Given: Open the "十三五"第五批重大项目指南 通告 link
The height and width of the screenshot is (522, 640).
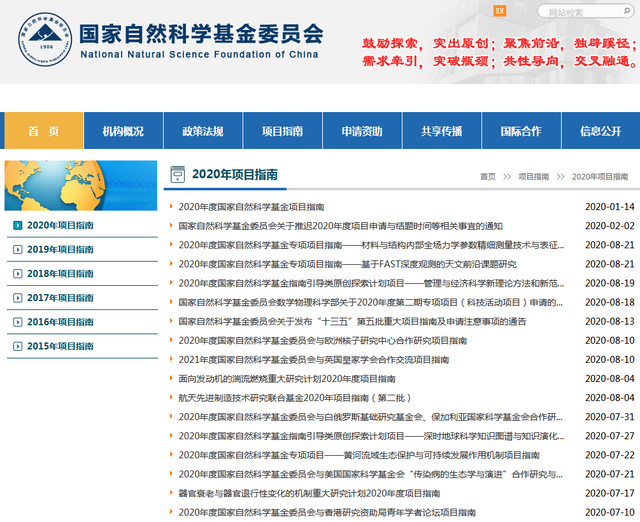Looking at the screenshot, I should pos(352,322).
